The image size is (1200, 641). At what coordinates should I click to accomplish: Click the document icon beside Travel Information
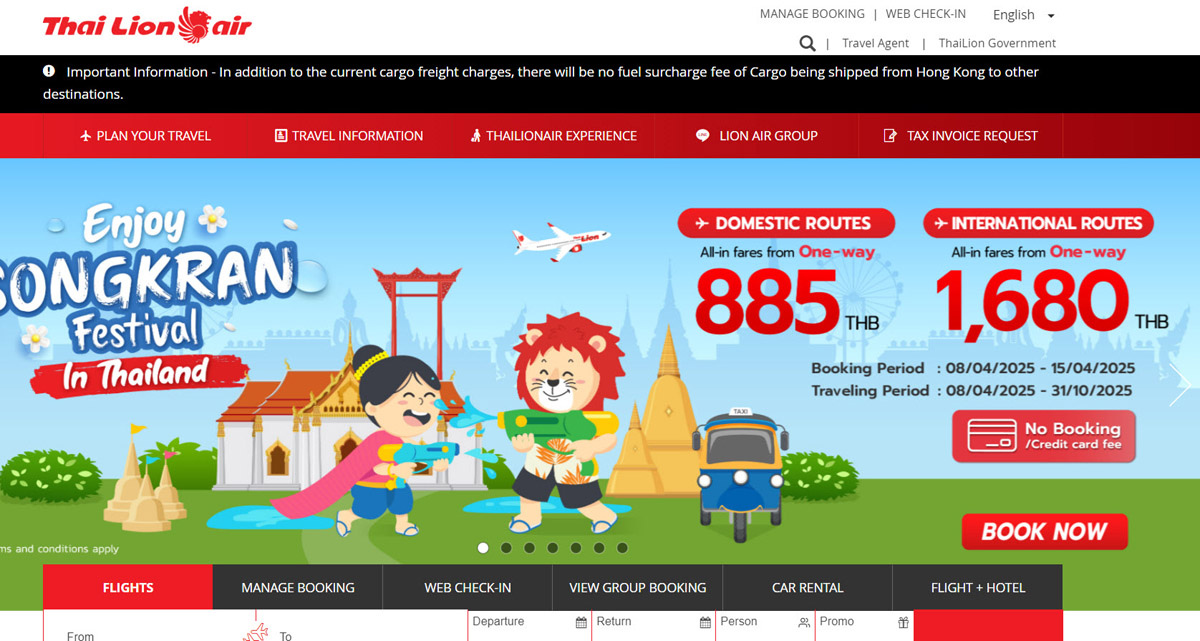pos(281,136)
